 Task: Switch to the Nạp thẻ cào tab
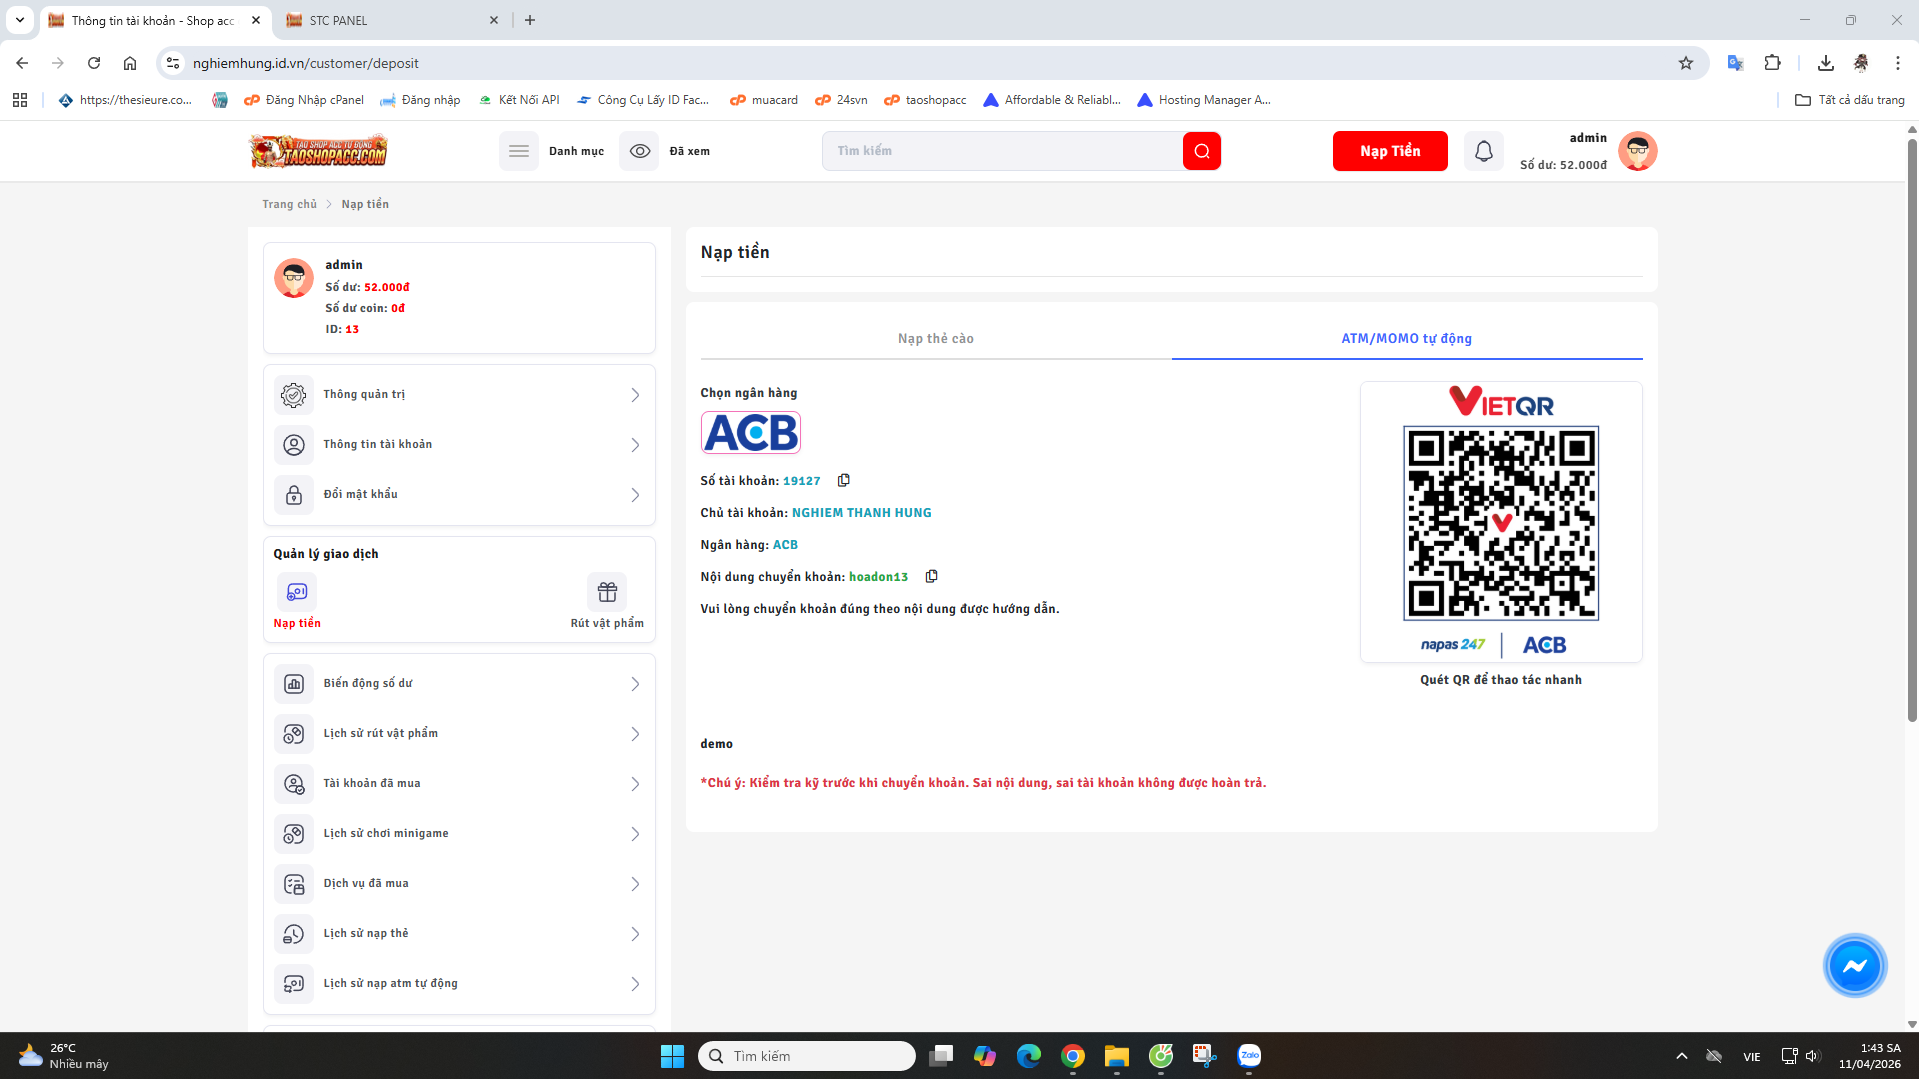point(935,339)
